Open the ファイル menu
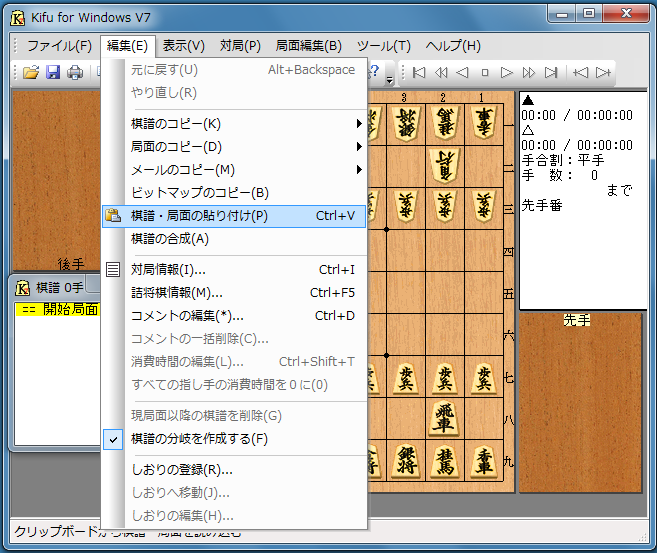 click(59, 46)
